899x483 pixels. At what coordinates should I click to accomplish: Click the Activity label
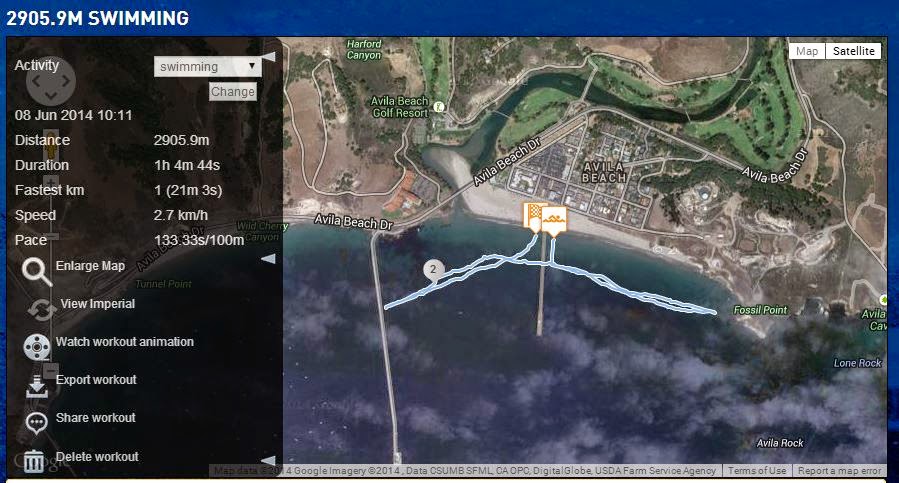click(x=37, y=65)
